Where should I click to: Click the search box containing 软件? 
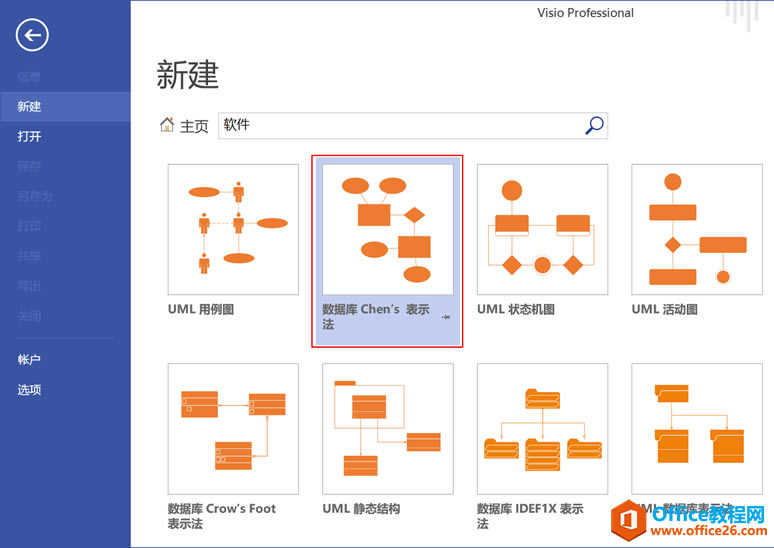coord(413,125)
